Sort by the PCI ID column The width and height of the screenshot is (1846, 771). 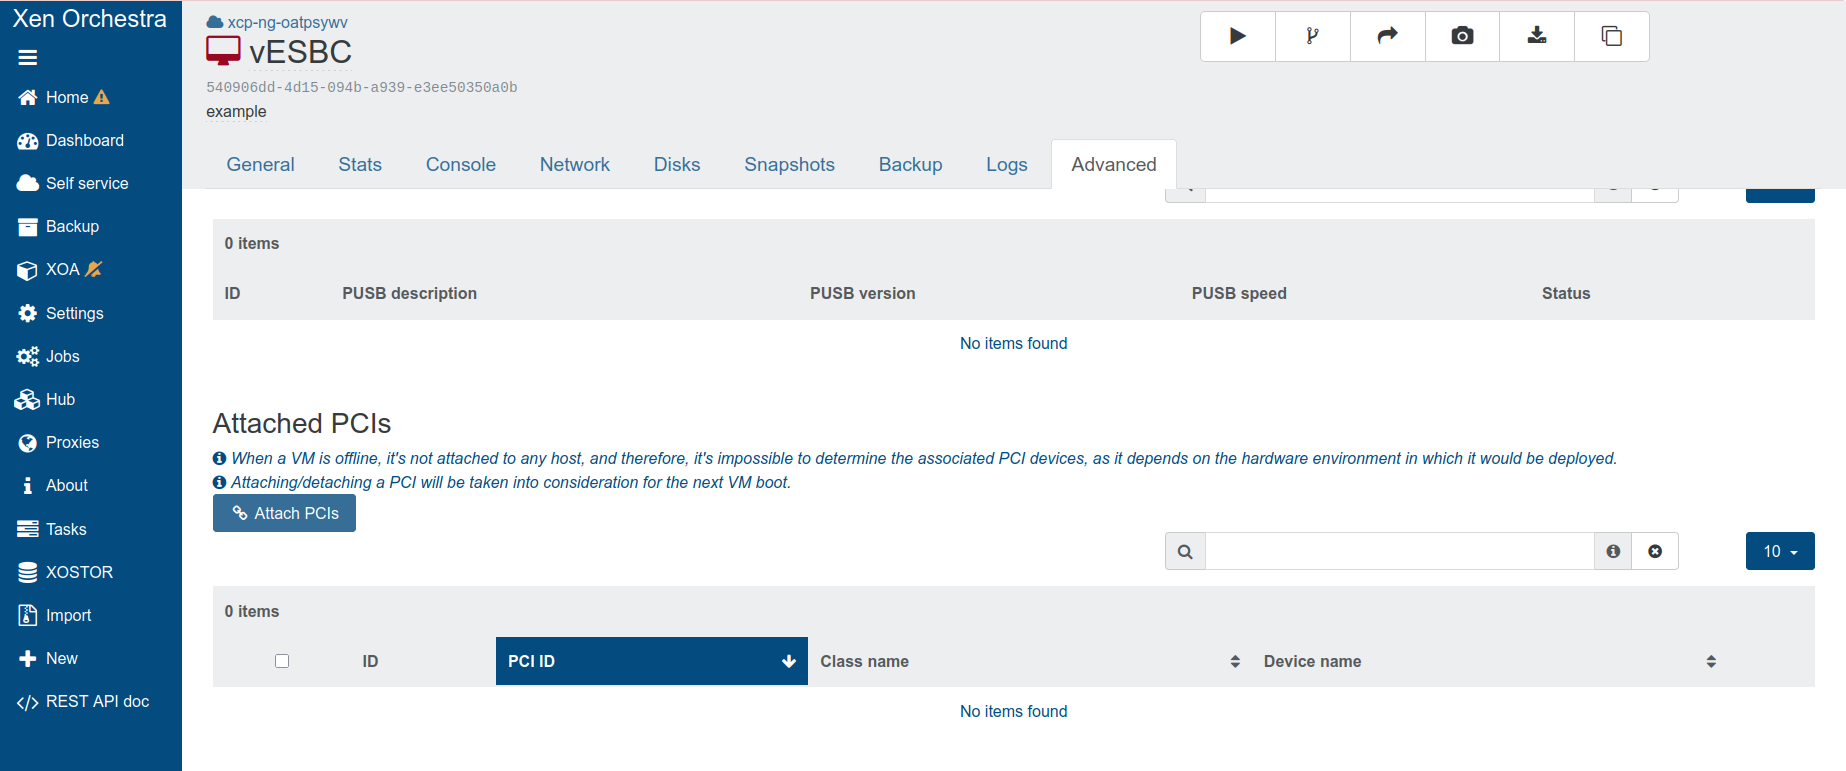[651, 661]
